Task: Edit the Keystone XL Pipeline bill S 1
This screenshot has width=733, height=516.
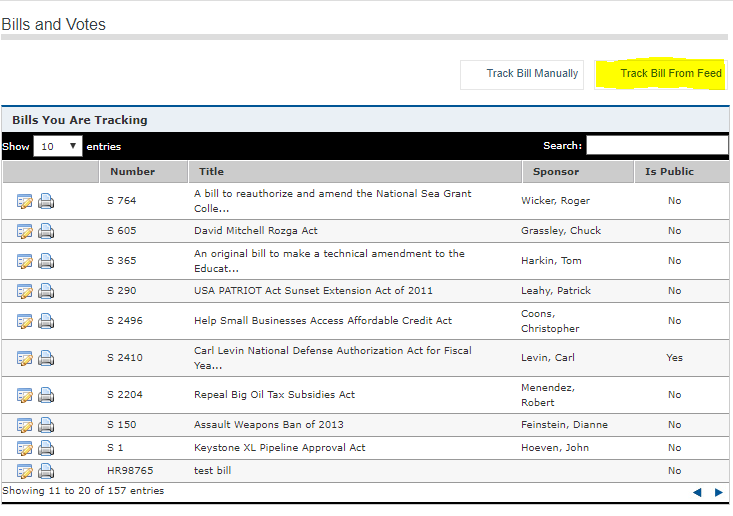Action: (x=25, y=448)
